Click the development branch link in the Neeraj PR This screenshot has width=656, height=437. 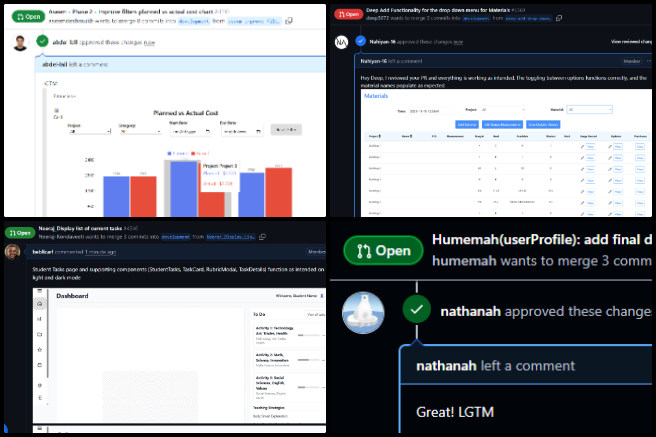point(175,237)
